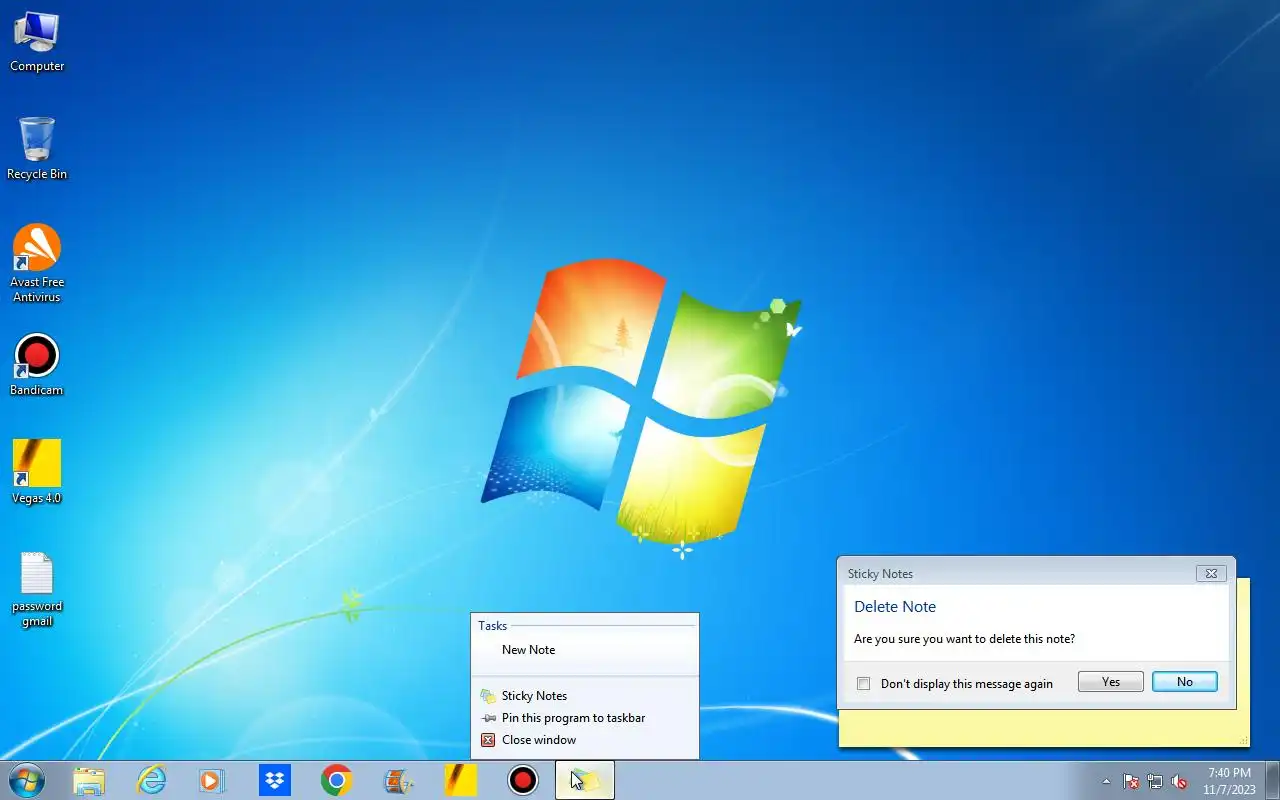Choose New Note from jump list
Image resolution: width=1280 pixels, height=800 pixels.
coord(584,650)
